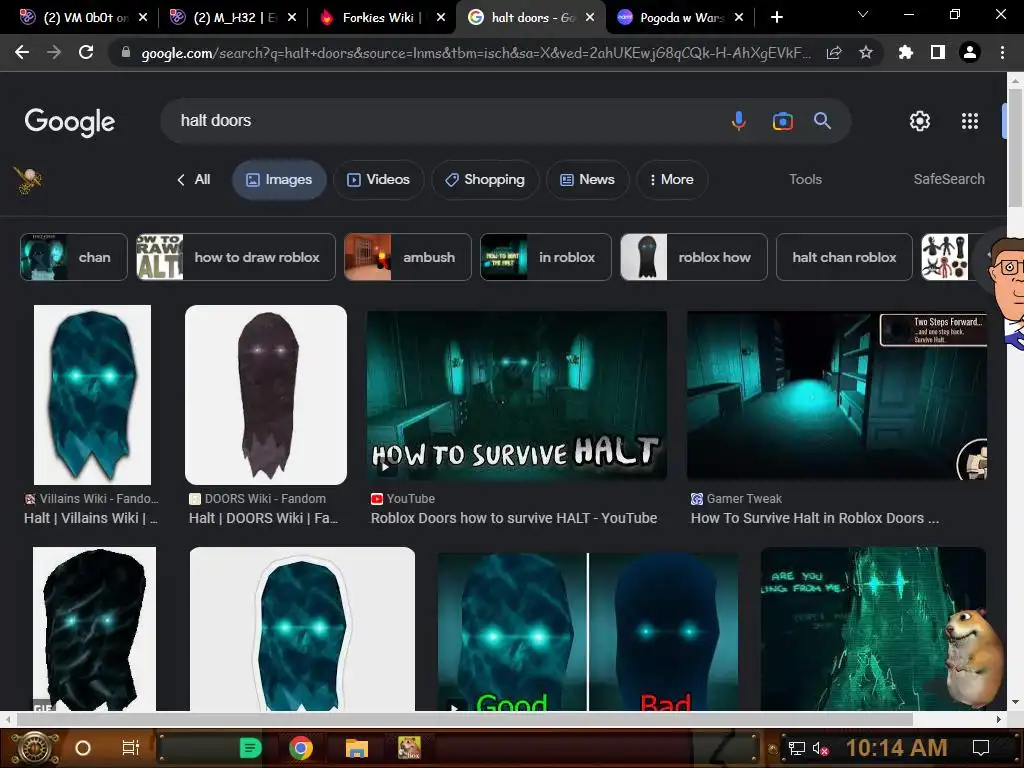The width and height of the screenshot is (1024, 768).
Task: Search by image with Google Lens camera icon
Action: click(x=782, y=121)
